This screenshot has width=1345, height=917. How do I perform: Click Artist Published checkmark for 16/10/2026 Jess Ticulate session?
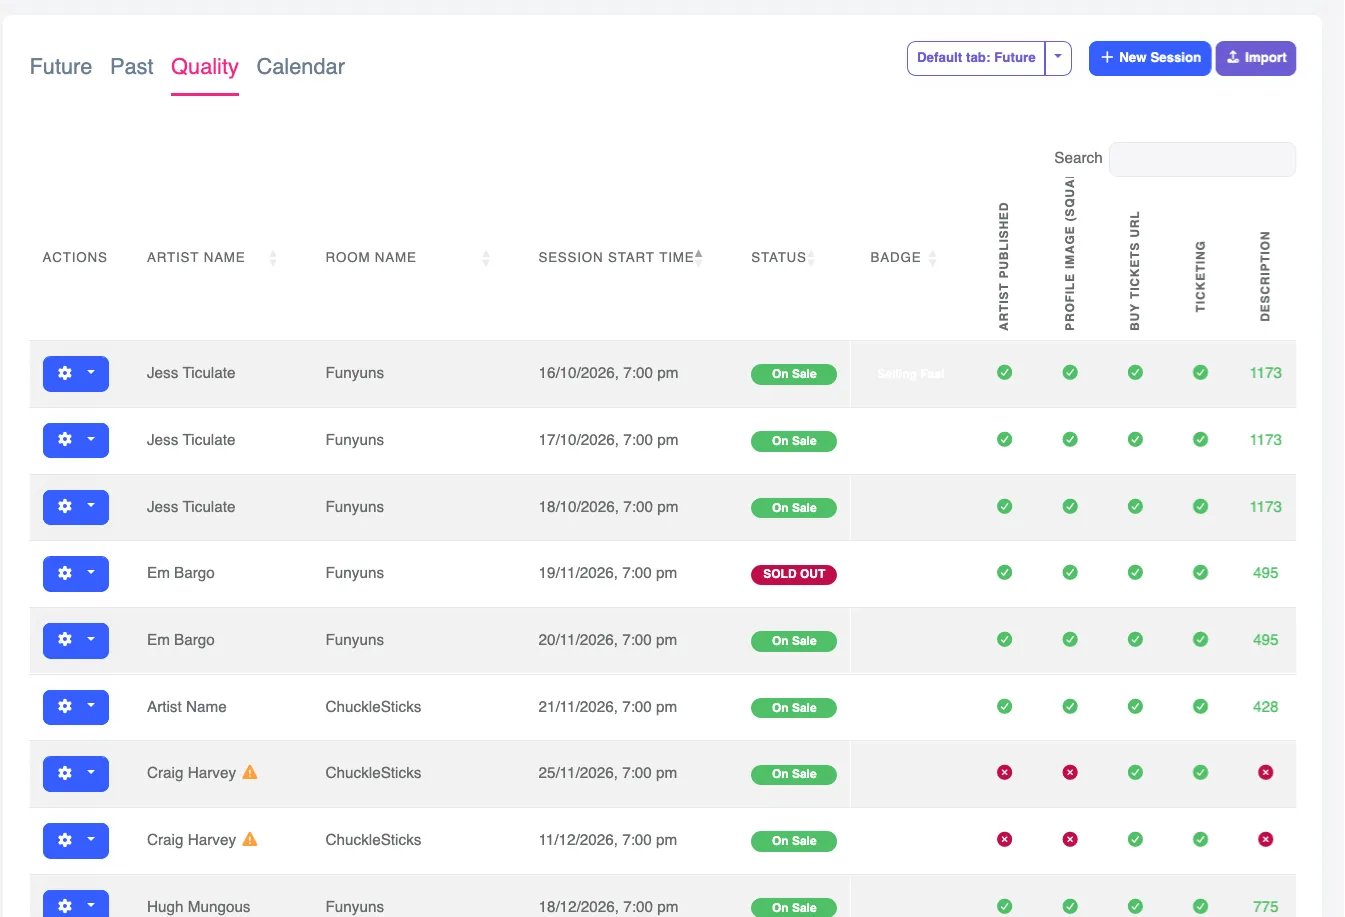(1004, 373)
